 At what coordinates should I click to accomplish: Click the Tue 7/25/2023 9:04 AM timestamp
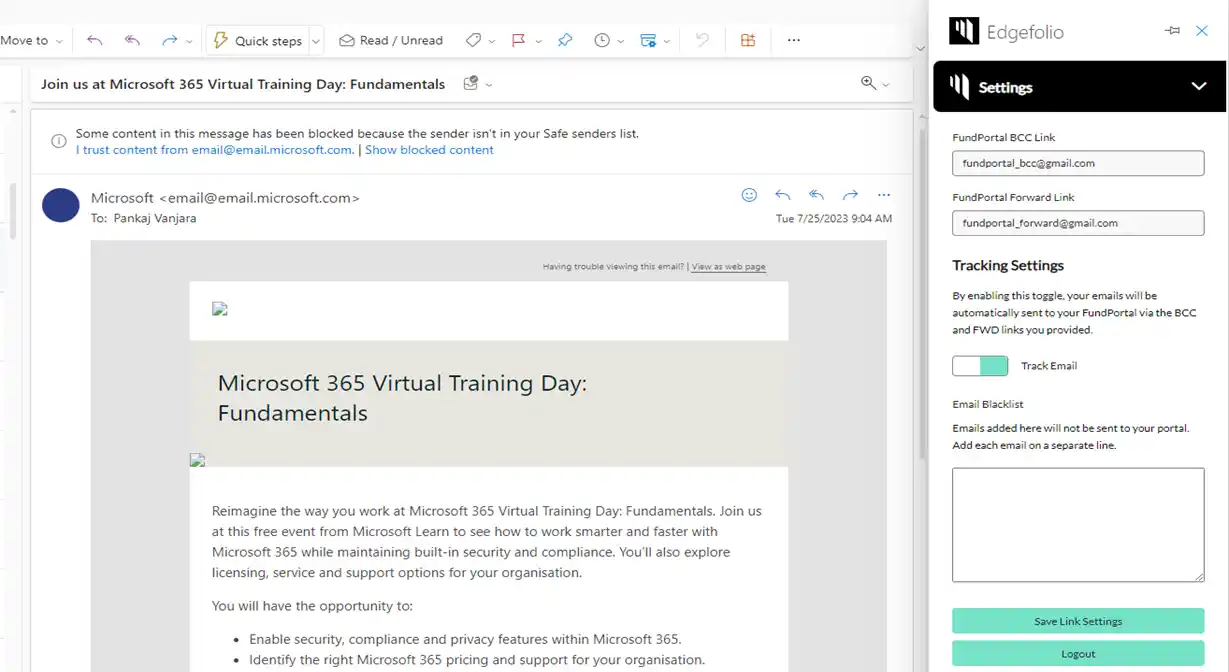click(x=834, y=218)
